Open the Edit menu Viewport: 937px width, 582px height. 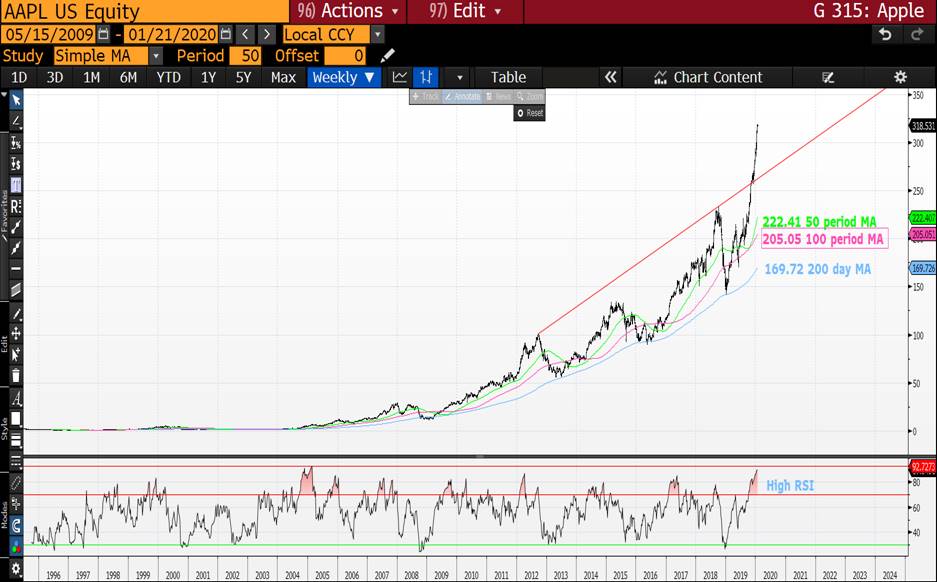pyautogui.click(x=465, y=11)
